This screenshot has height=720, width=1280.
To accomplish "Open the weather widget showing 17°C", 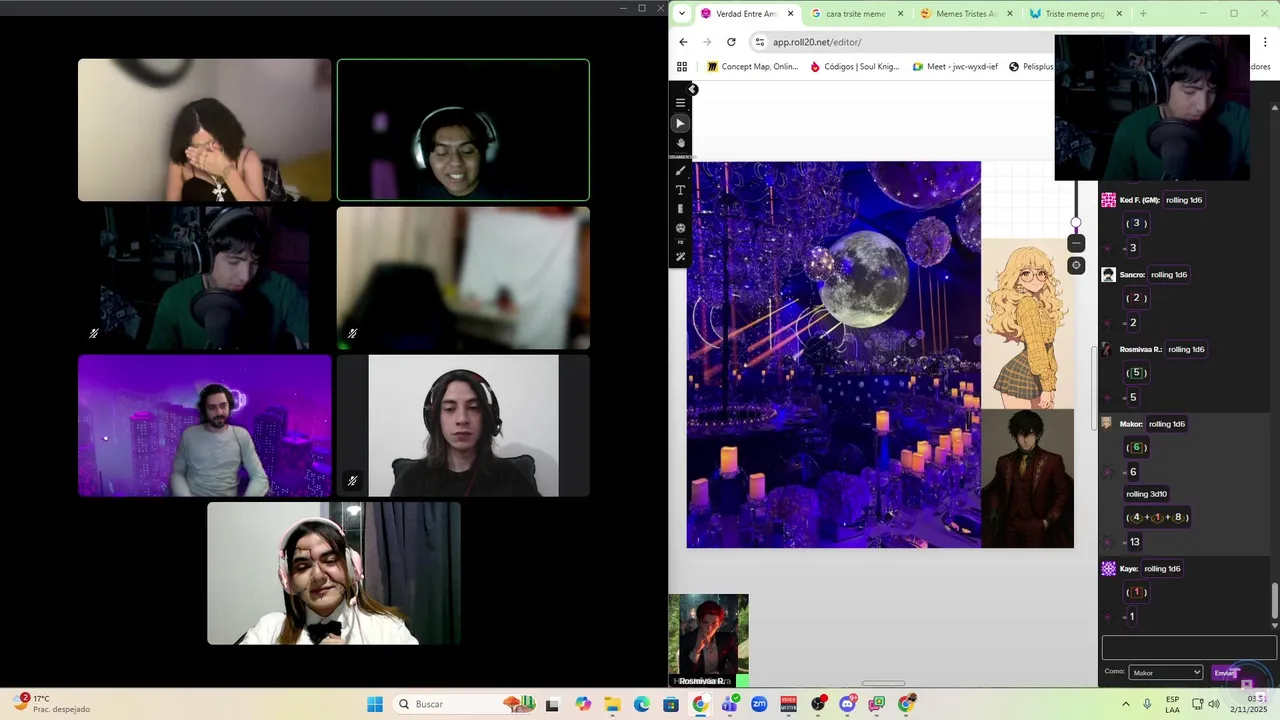I will click(52, 704).
